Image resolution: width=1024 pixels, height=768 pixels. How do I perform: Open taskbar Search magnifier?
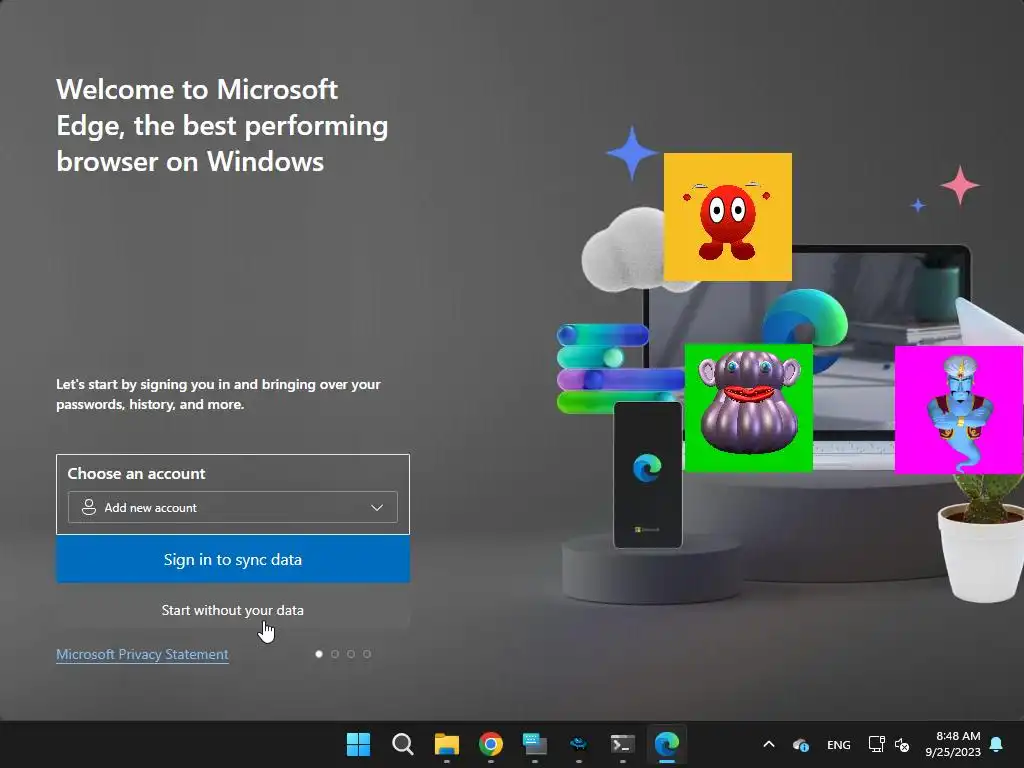pyautogui.click(x=402, y=744)
